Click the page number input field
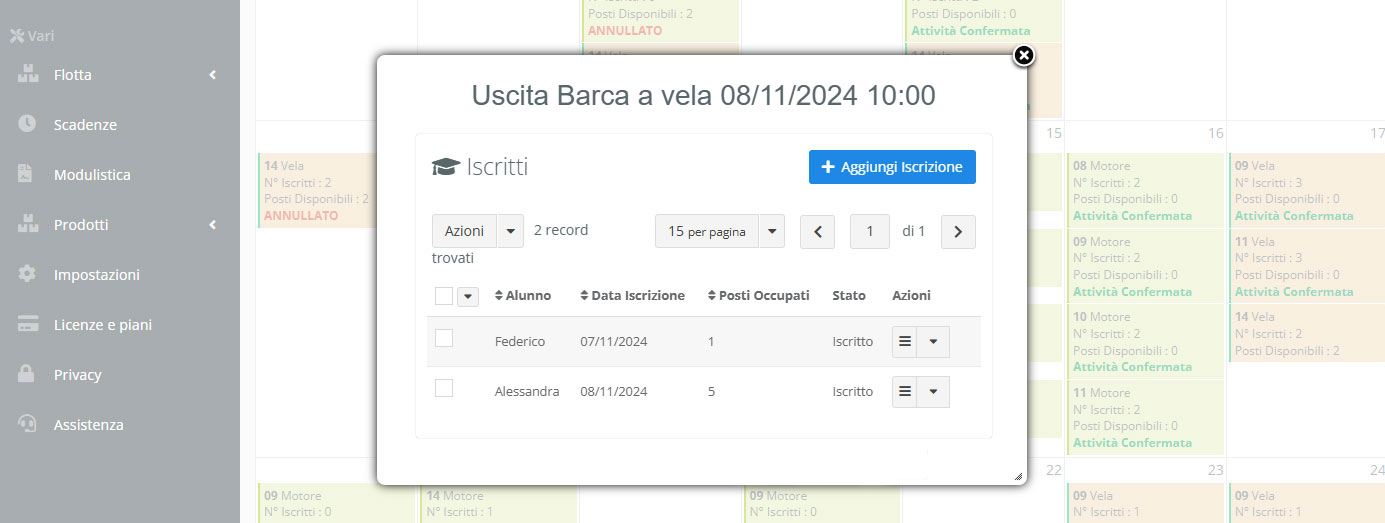This screenshot has height=523, width=1385. 870,231
